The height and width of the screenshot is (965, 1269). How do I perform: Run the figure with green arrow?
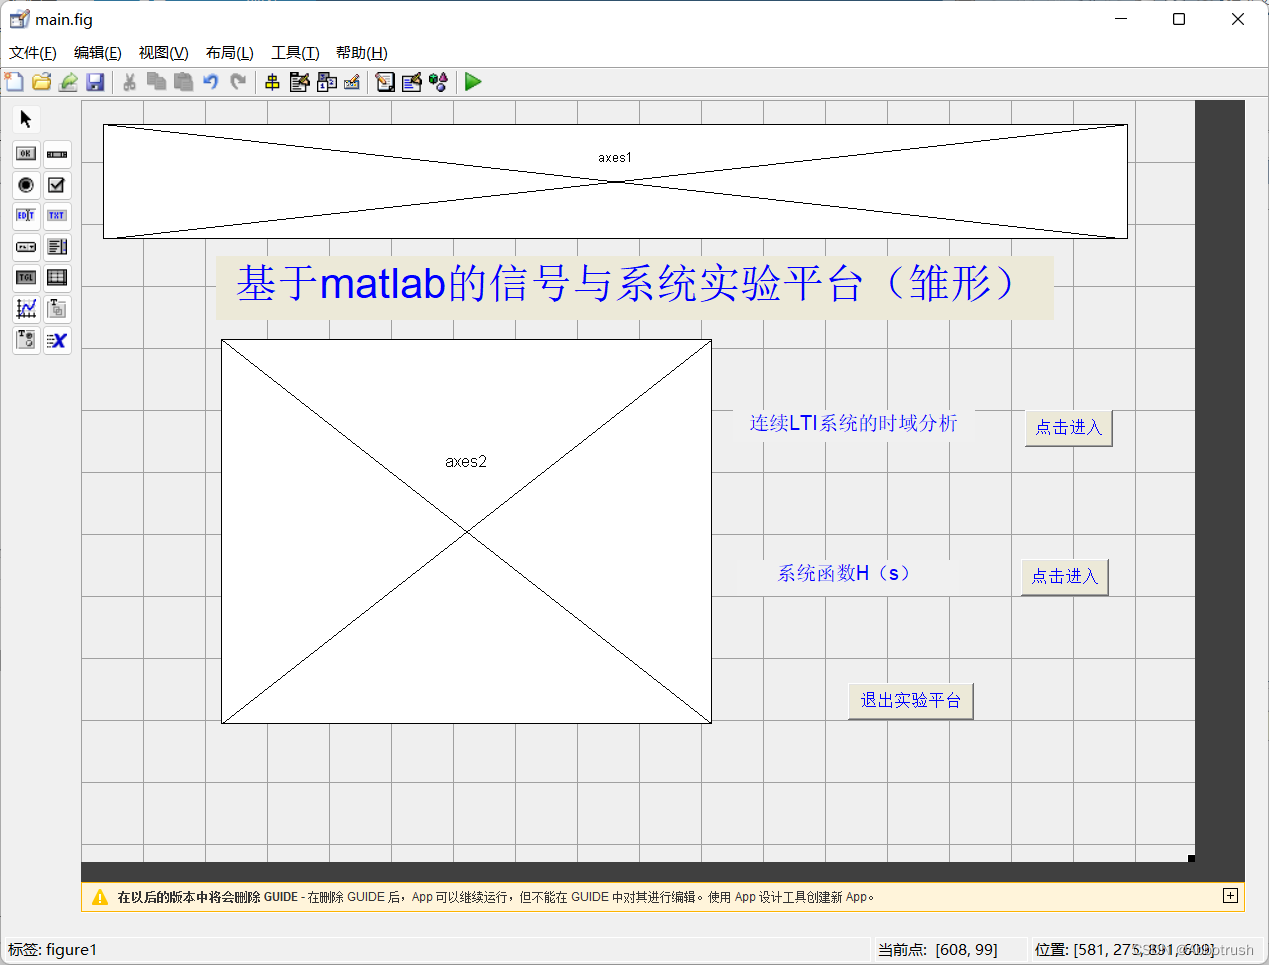coord(473,82)
